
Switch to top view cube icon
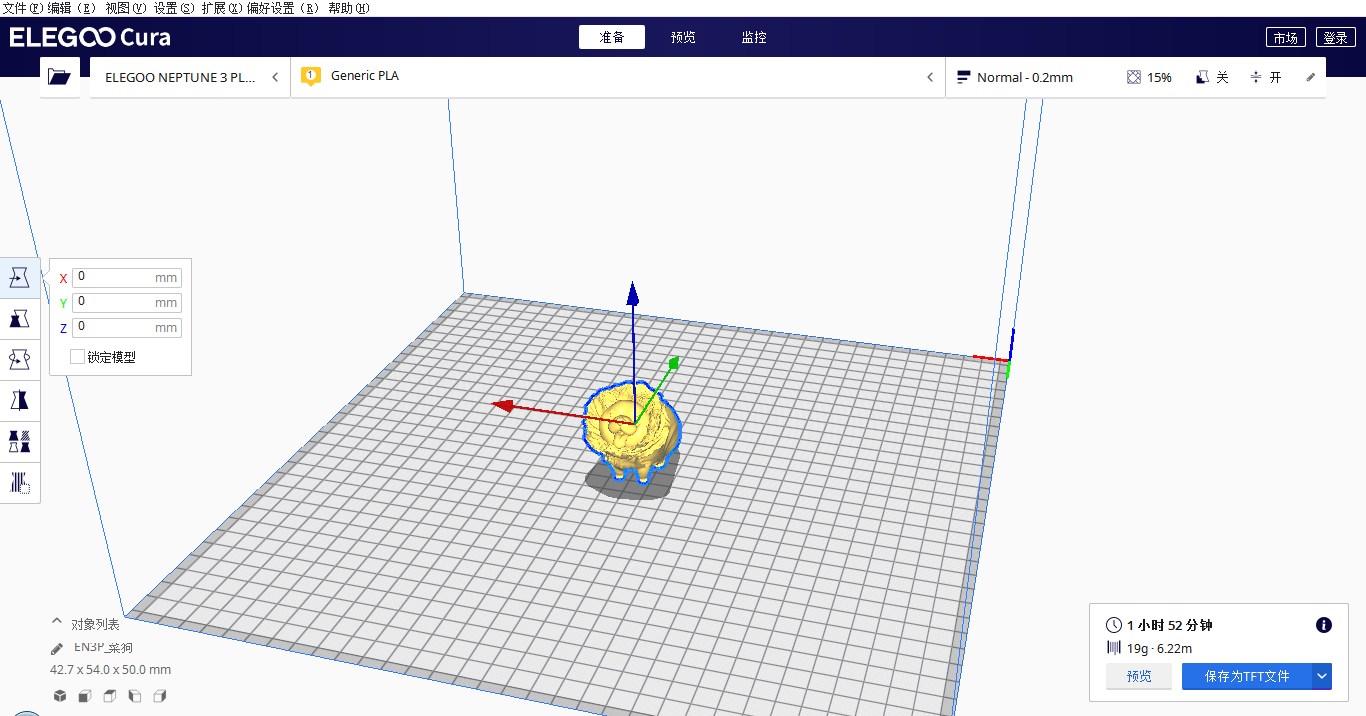point(110,696)
